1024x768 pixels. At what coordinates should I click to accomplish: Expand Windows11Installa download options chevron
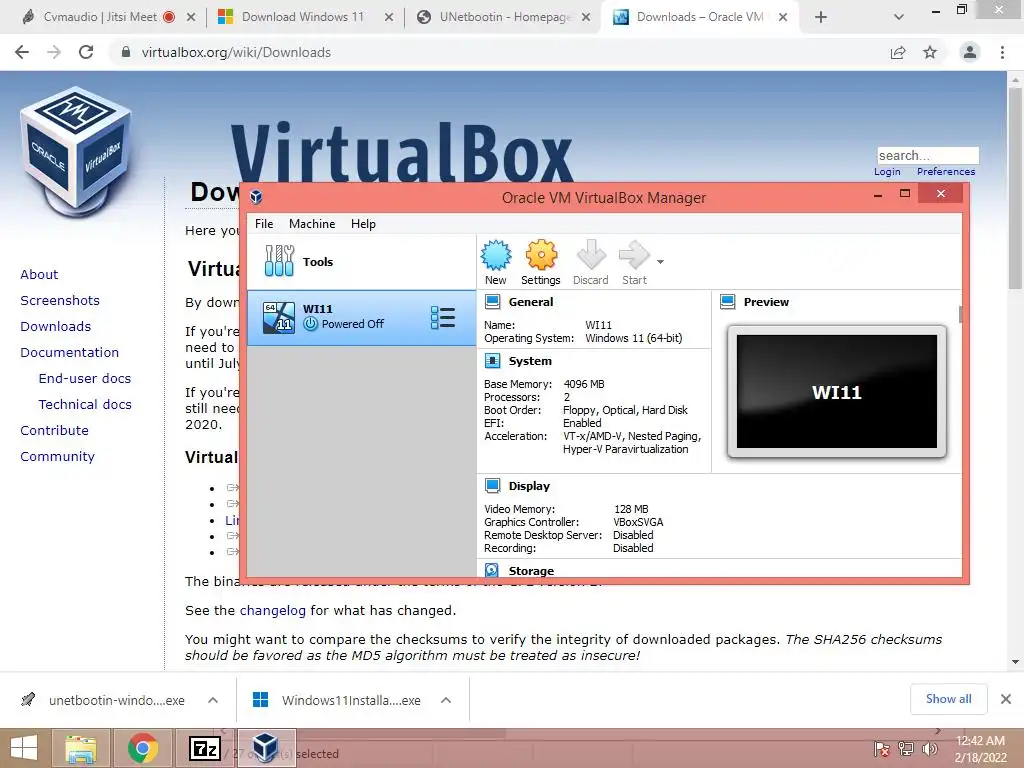point(446,700)
